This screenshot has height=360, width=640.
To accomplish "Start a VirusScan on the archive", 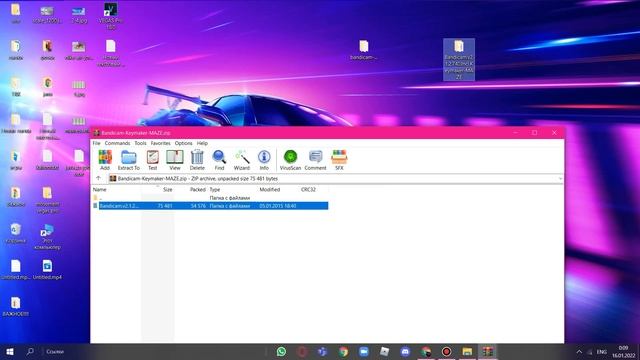I will click(290, 160).
